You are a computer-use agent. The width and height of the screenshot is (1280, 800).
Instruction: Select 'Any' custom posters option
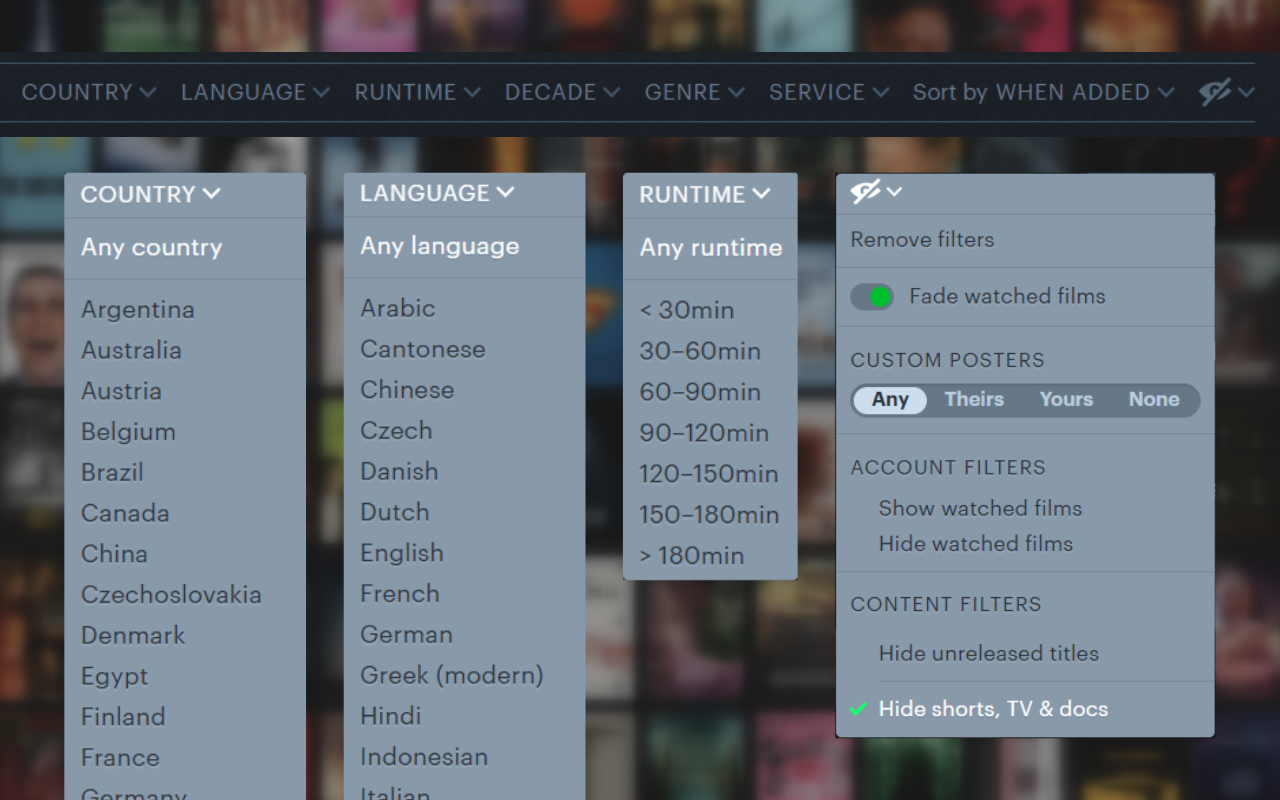[890, 400]
